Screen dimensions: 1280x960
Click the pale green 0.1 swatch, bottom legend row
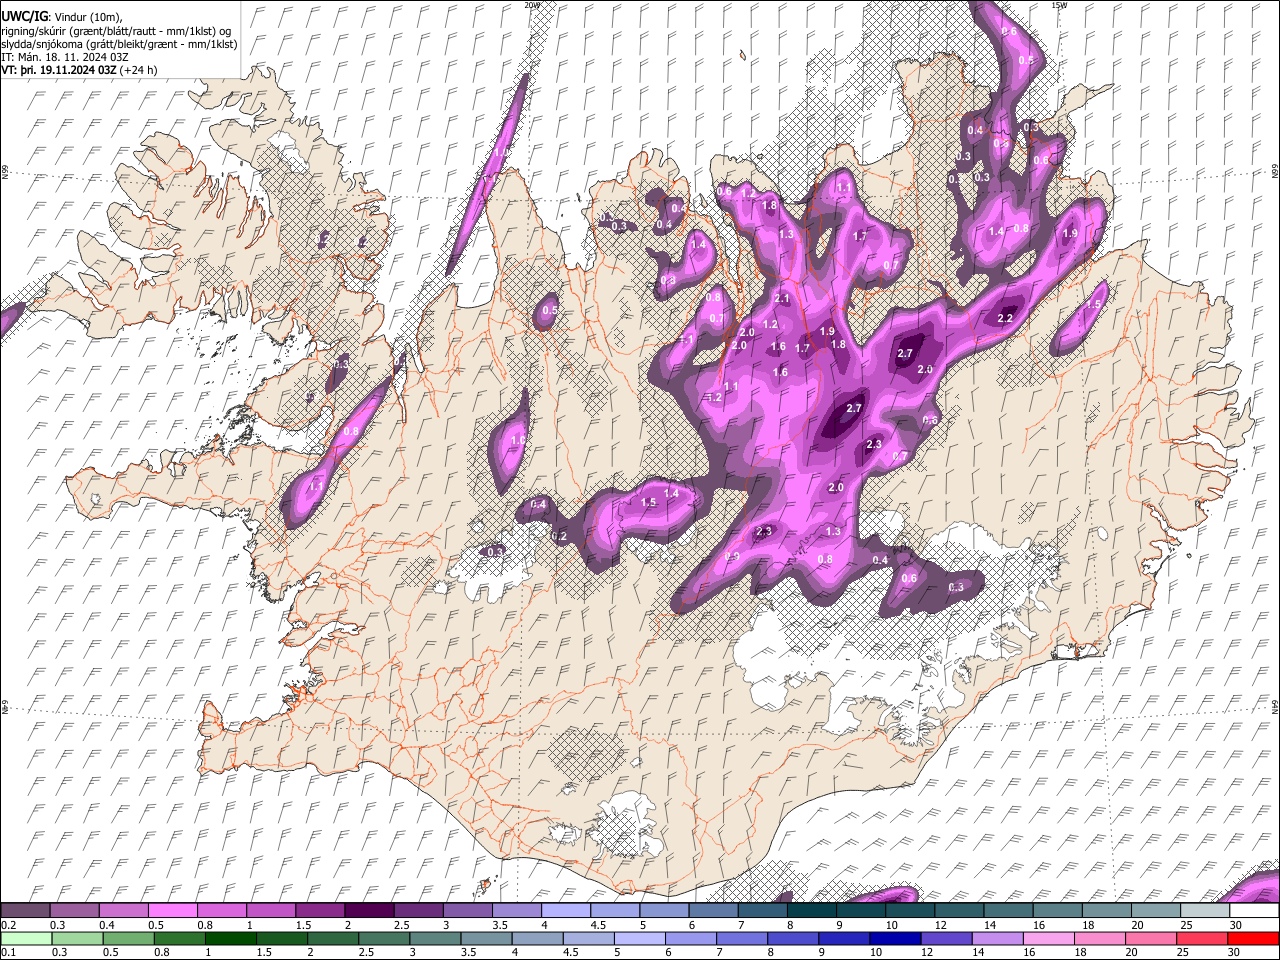click(25, 938)
